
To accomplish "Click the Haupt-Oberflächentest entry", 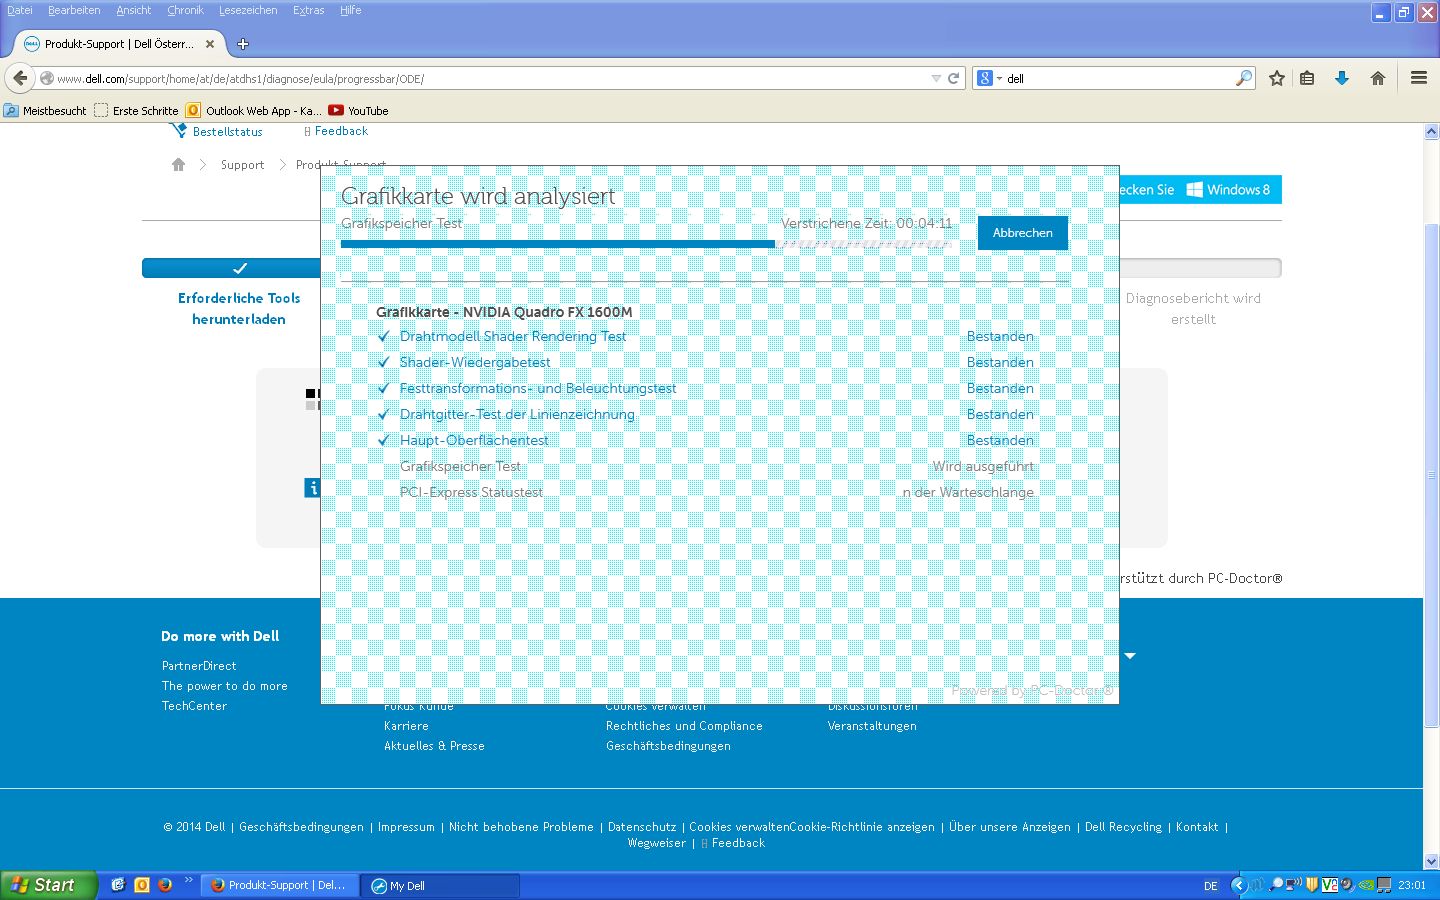I will [x=474, y=440].
